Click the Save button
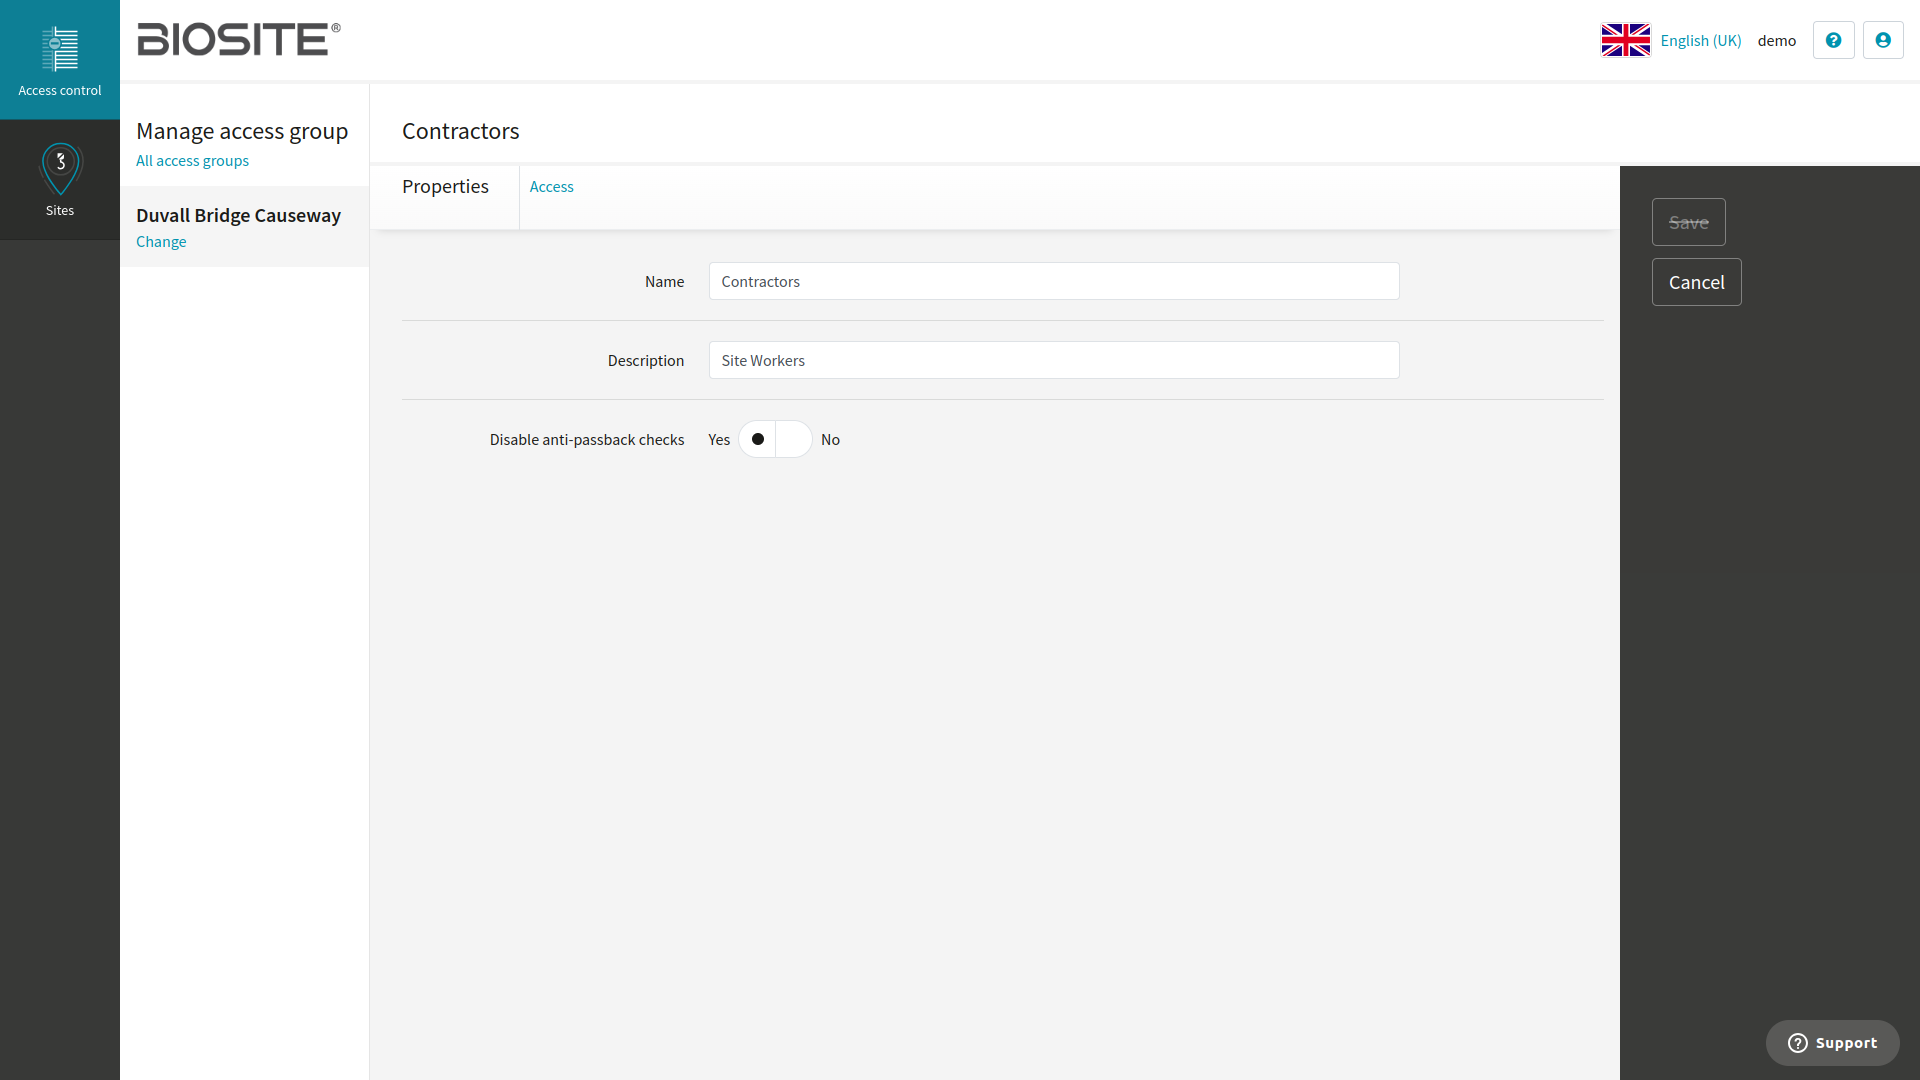 tap(1688, 222)
